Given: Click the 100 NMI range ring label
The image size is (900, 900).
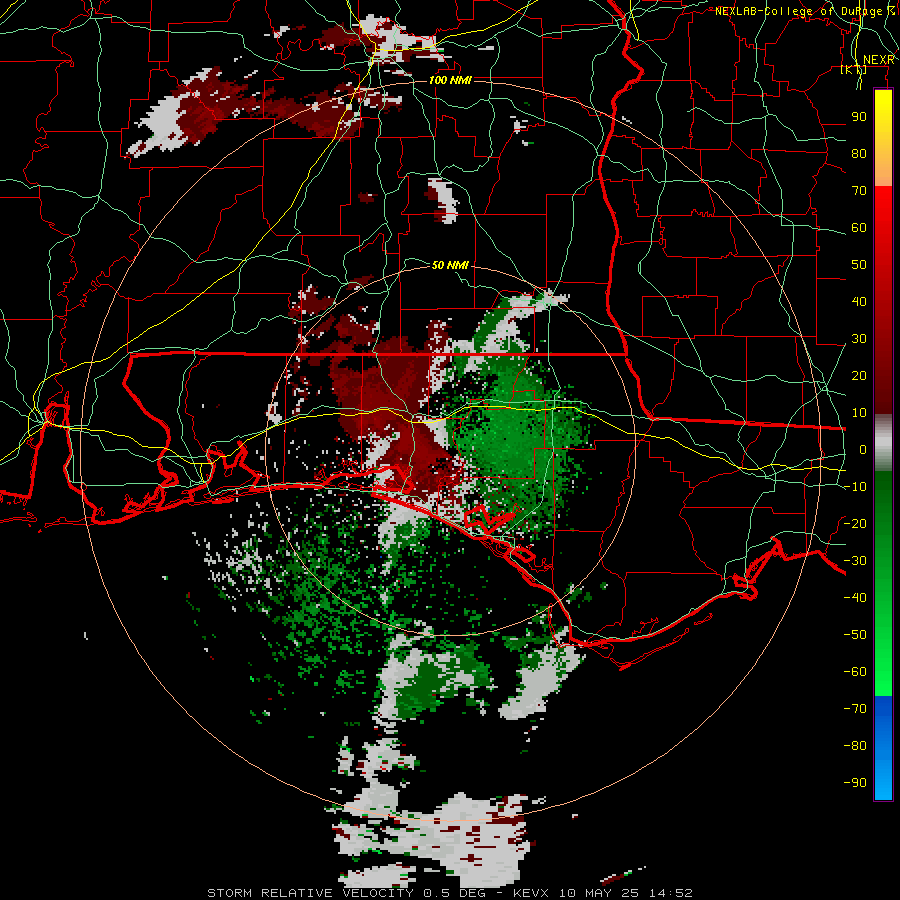Looking at the screenshot, I should [450, 80].
